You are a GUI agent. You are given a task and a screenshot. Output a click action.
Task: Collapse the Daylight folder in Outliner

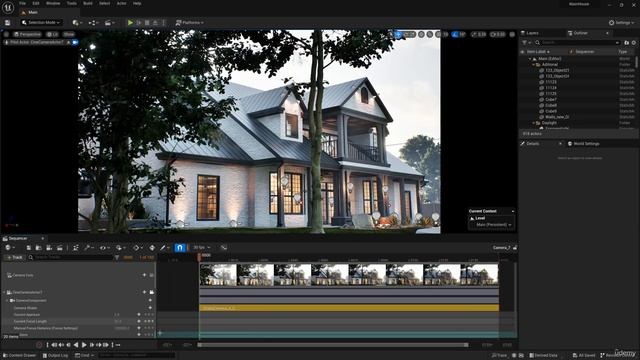pos(533,123)
